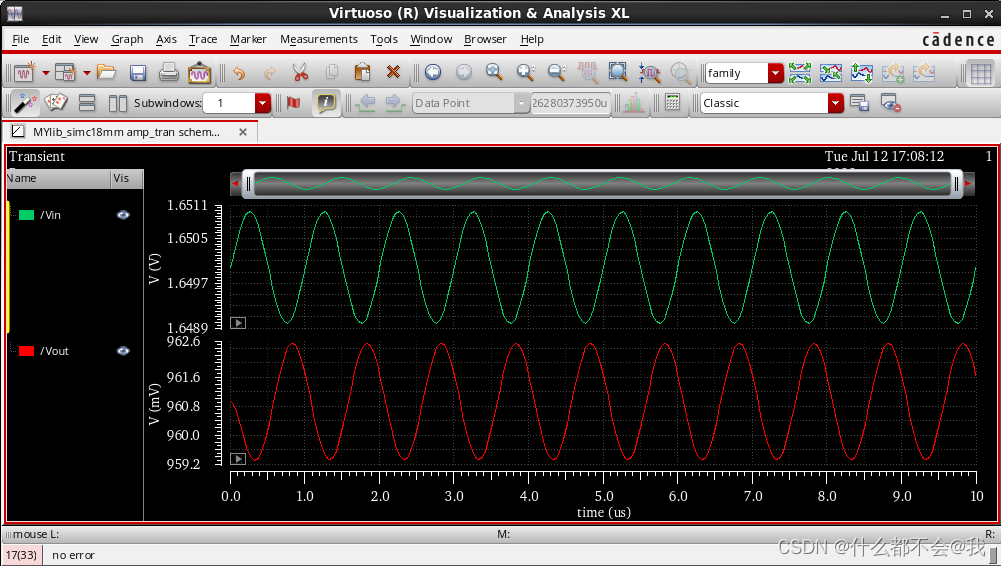Open the Trace menu
Image resolution: width=1001 pixels, height=566 pixels.
pos(203,39)
